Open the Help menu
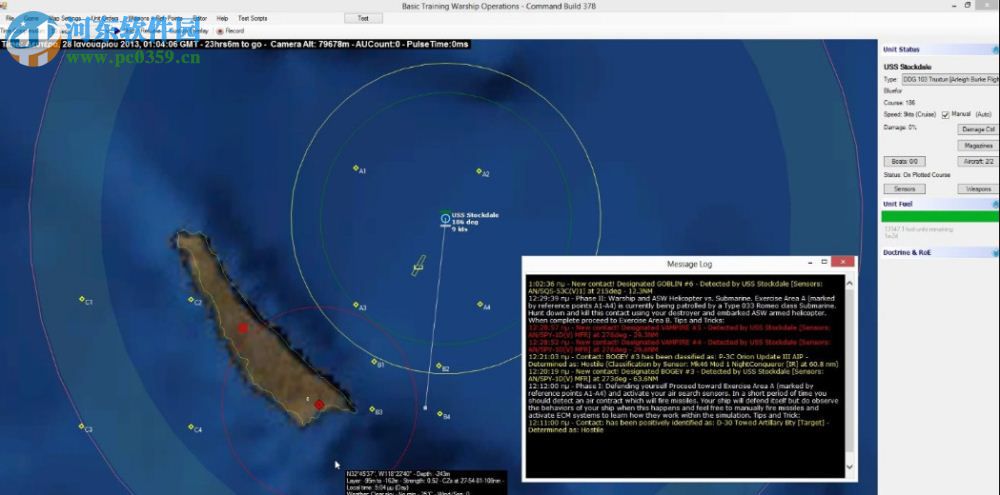This screenshot has width=1000, height=495. click(x=222, y=18)
